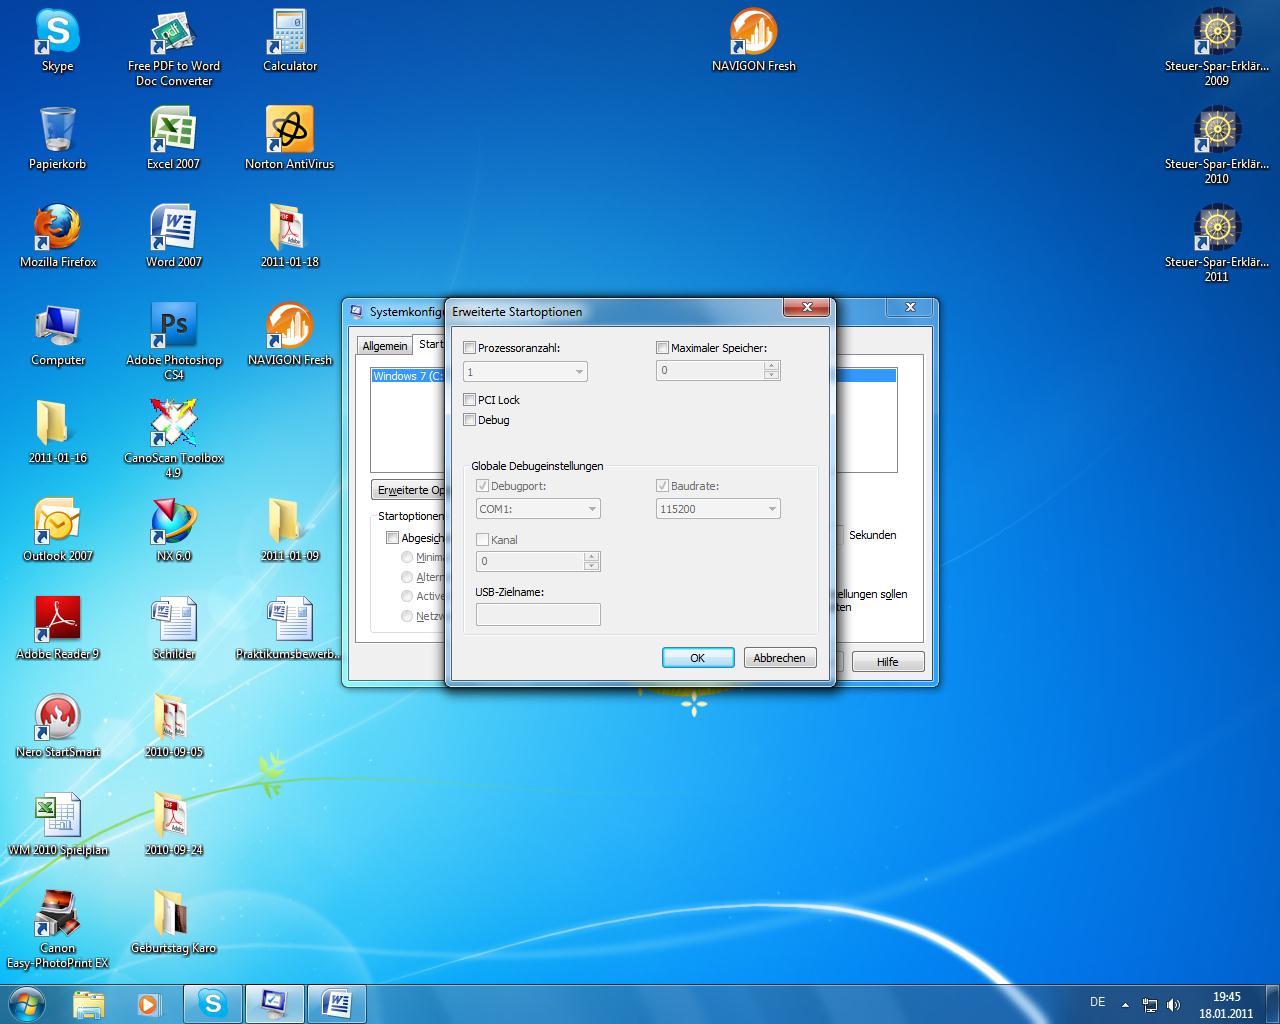Open the Word 2007 desktop shortcut
This screenshot has height=1024, width=1280.
click(x=174, y=236)
